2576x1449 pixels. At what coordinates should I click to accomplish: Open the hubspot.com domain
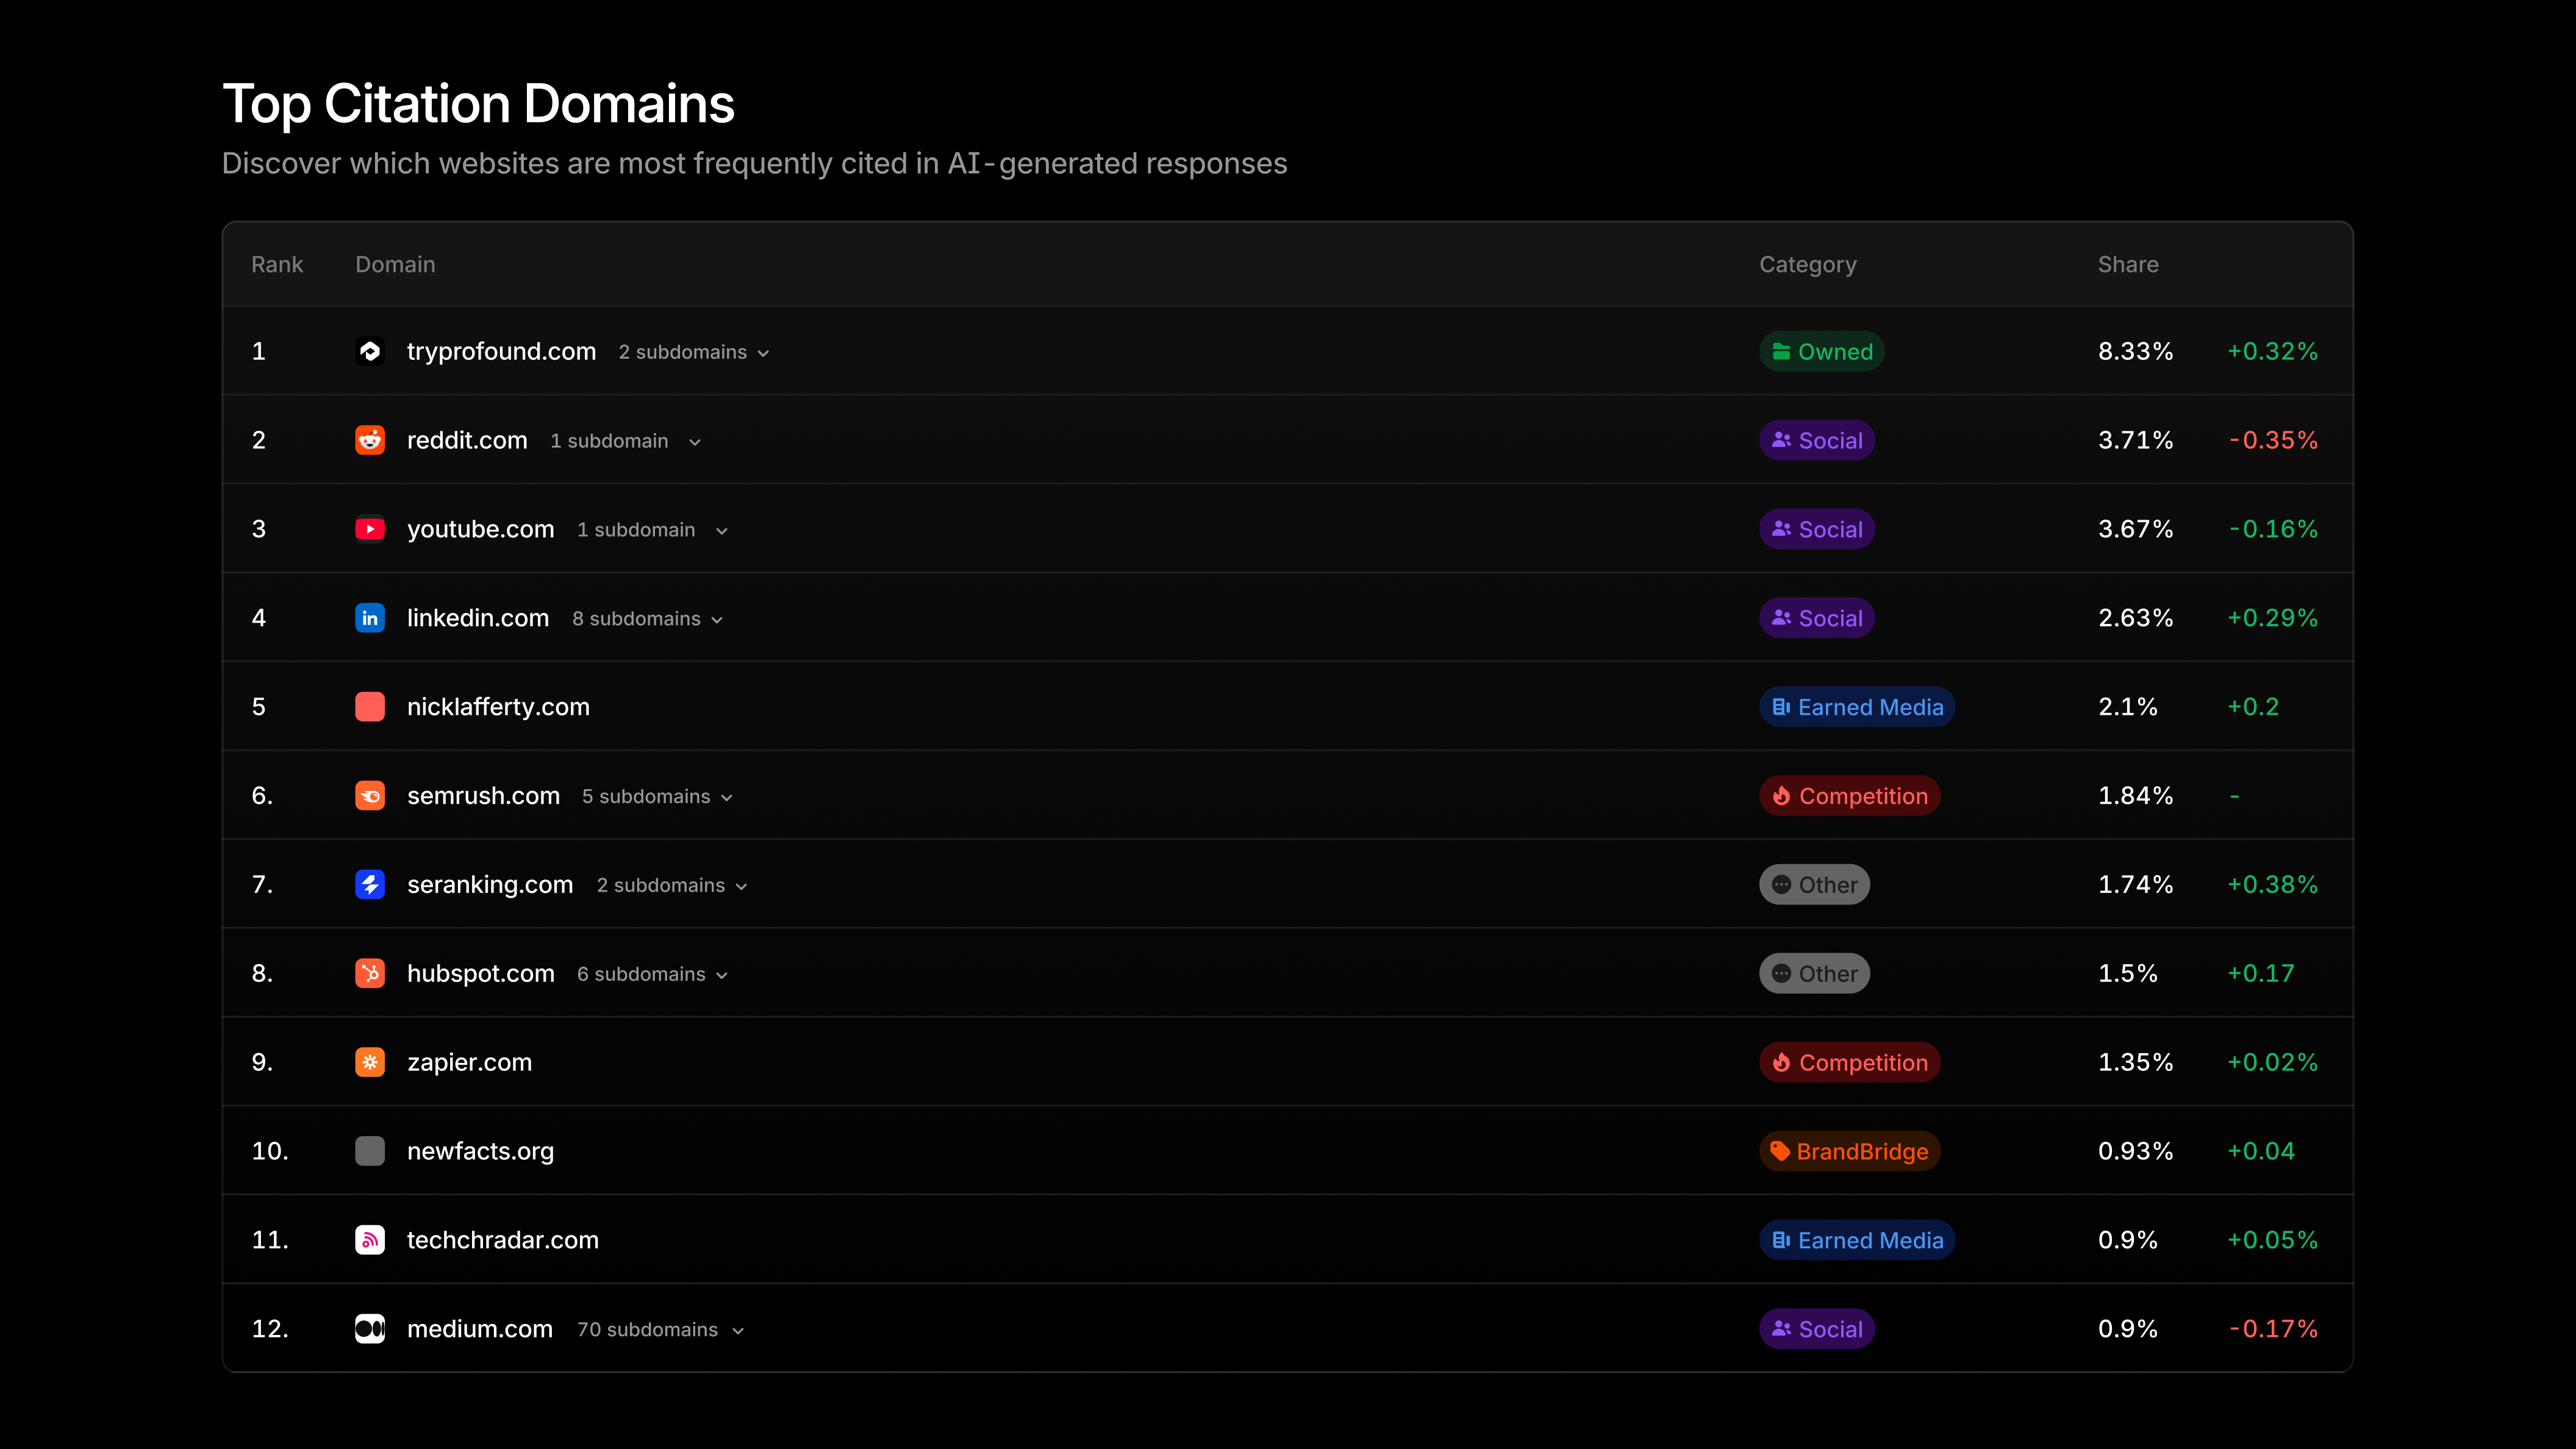[480, 973]
